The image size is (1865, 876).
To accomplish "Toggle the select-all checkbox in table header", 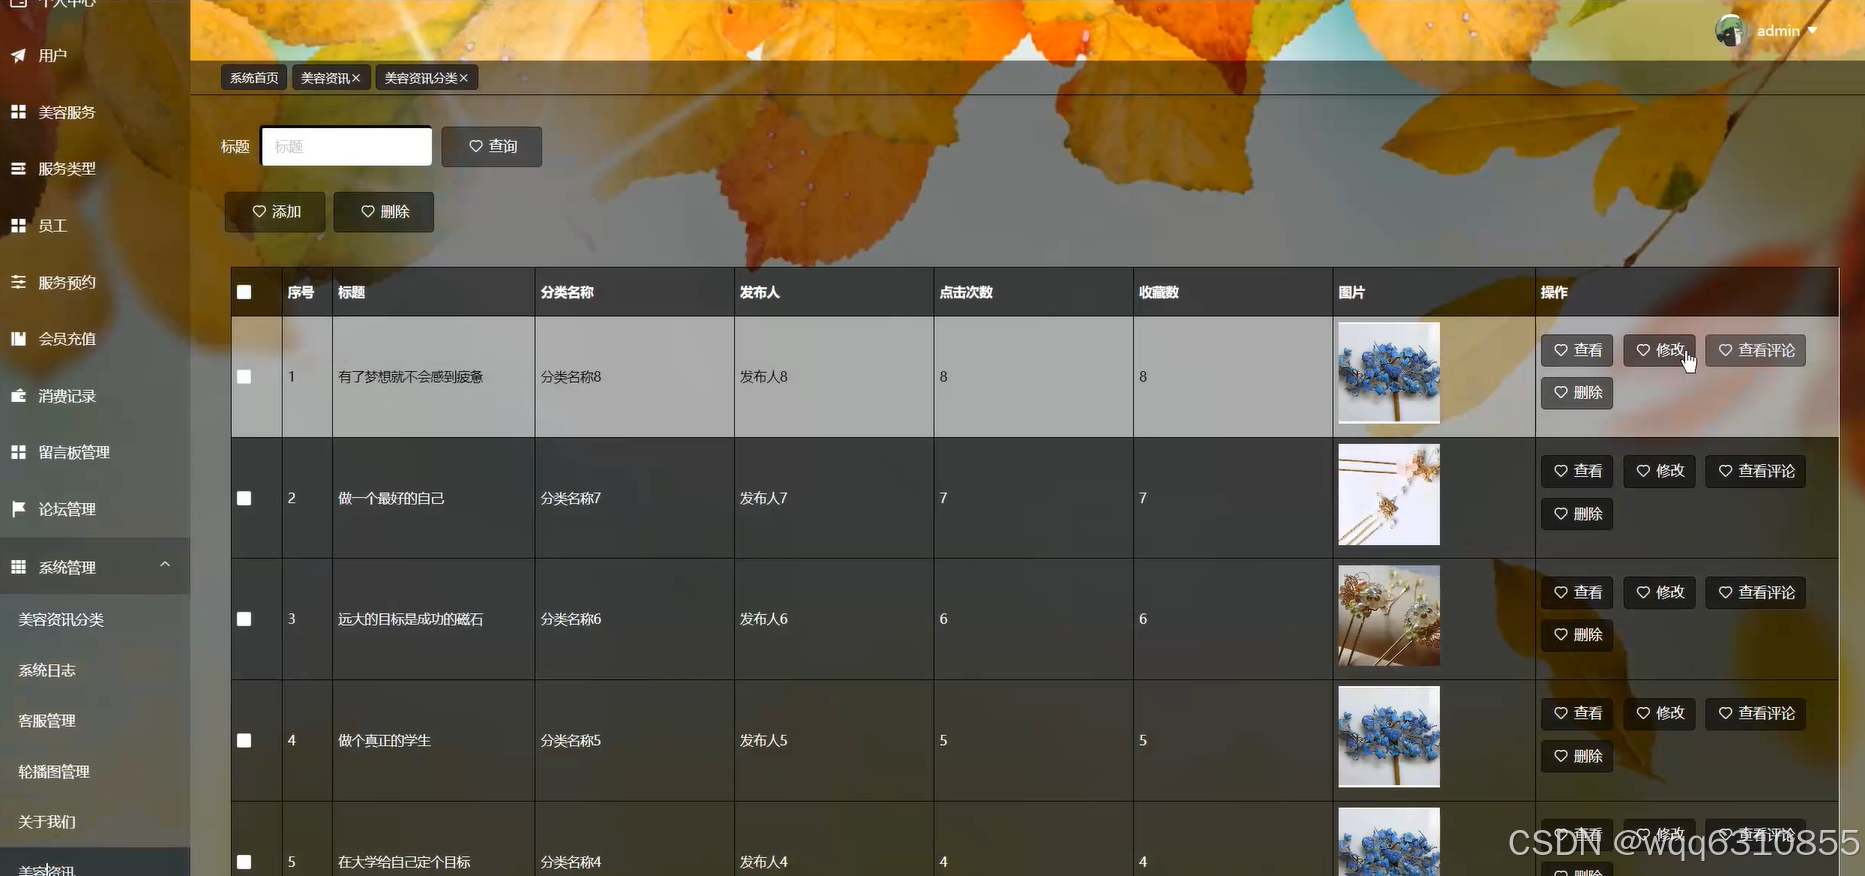I will (x=244, y=292).
